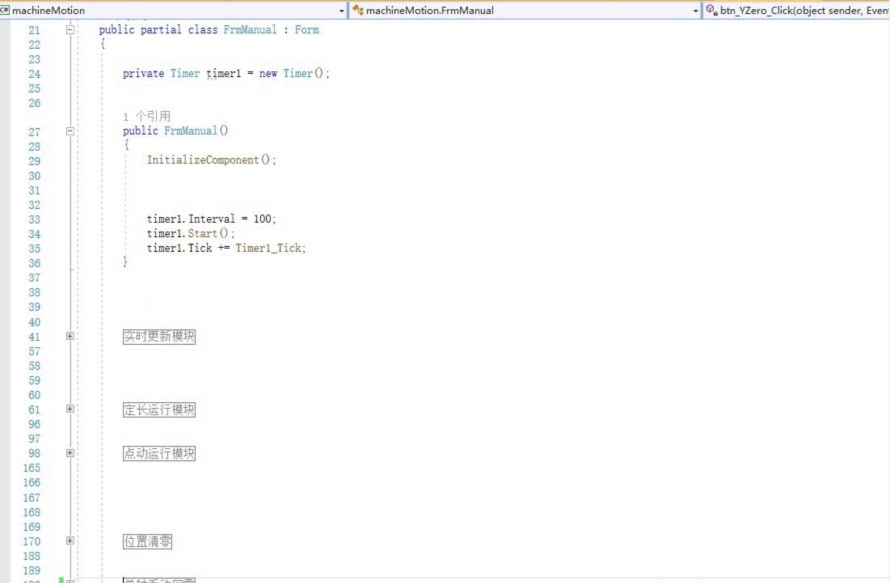
Task: Collapse the FrmManual class at line 21
Action: pos(70,30)
